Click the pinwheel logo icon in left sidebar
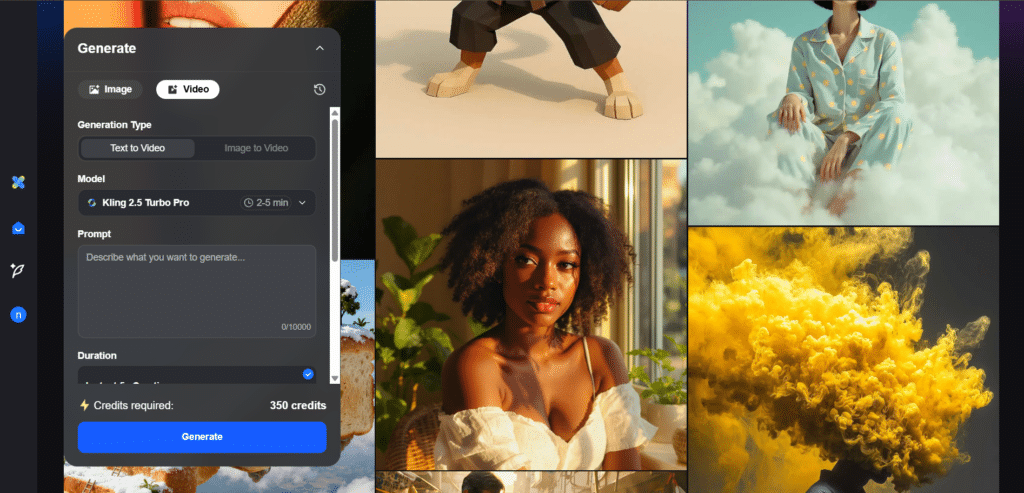This screenshot has height=493, width=1024. [18, 182]
